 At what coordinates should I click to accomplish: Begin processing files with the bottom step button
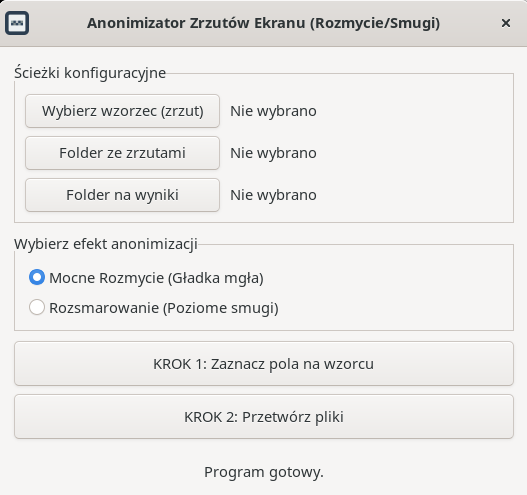coord(264,417)
